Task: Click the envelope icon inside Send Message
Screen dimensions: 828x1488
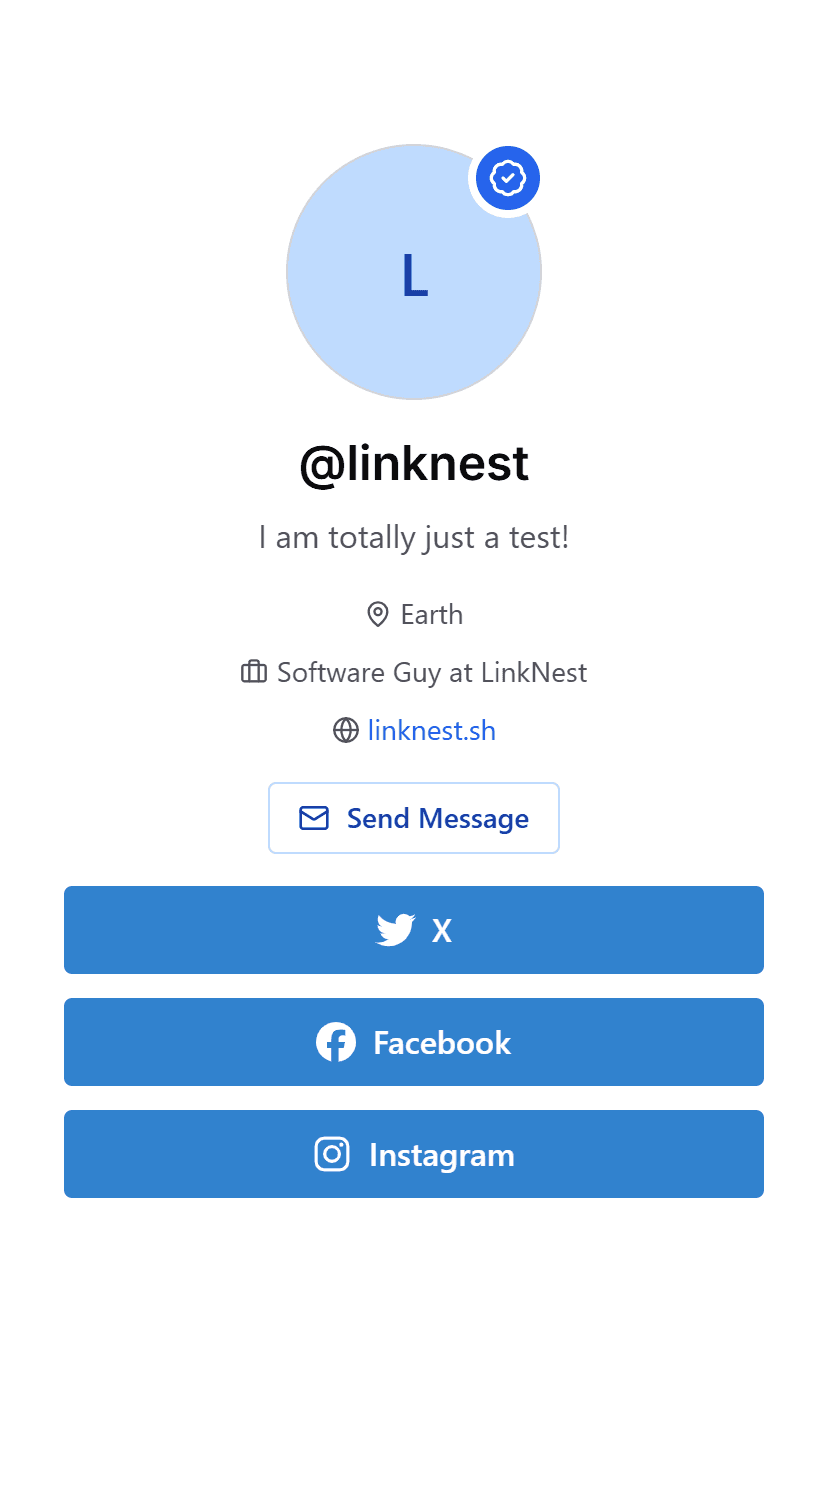Action: point(313,817)
